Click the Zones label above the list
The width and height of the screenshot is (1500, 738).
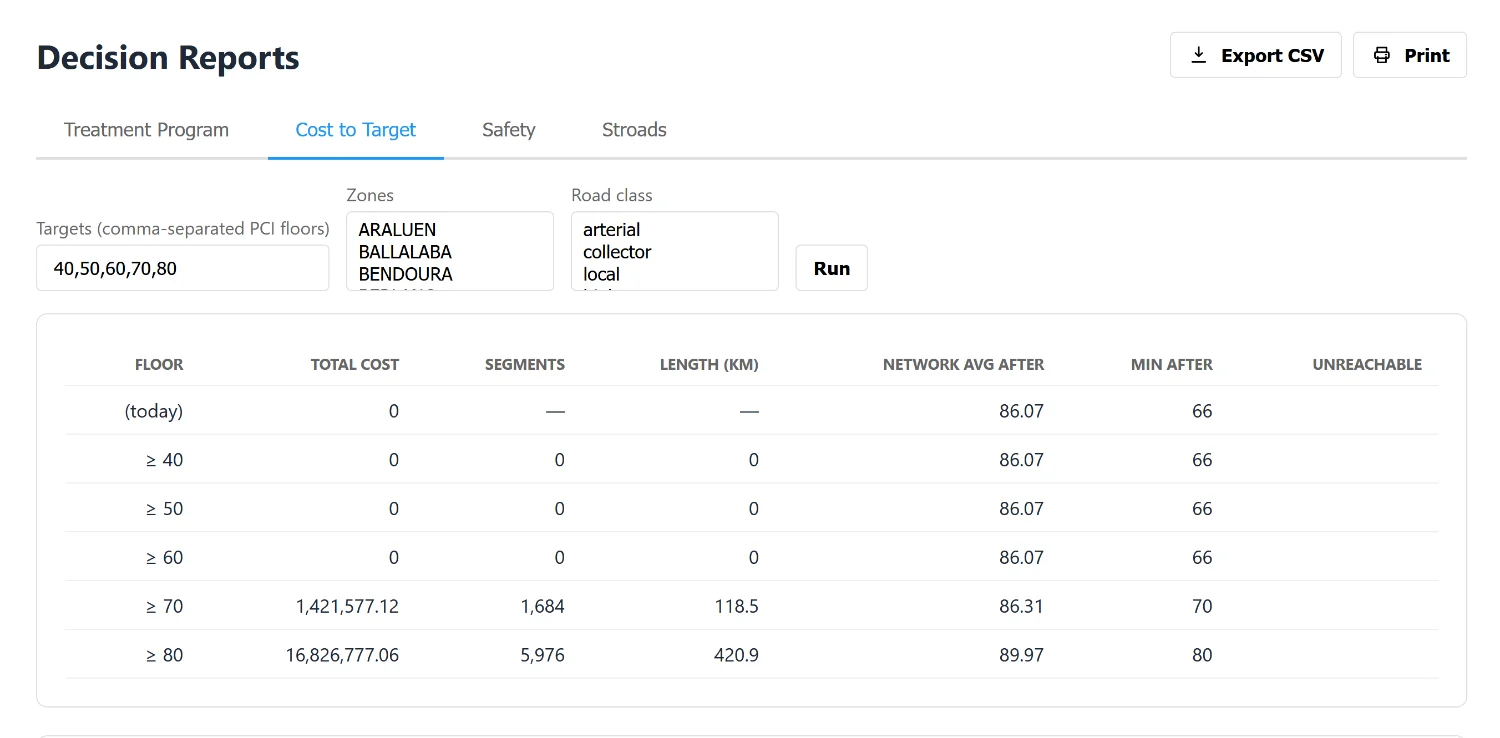click(370, 195)
